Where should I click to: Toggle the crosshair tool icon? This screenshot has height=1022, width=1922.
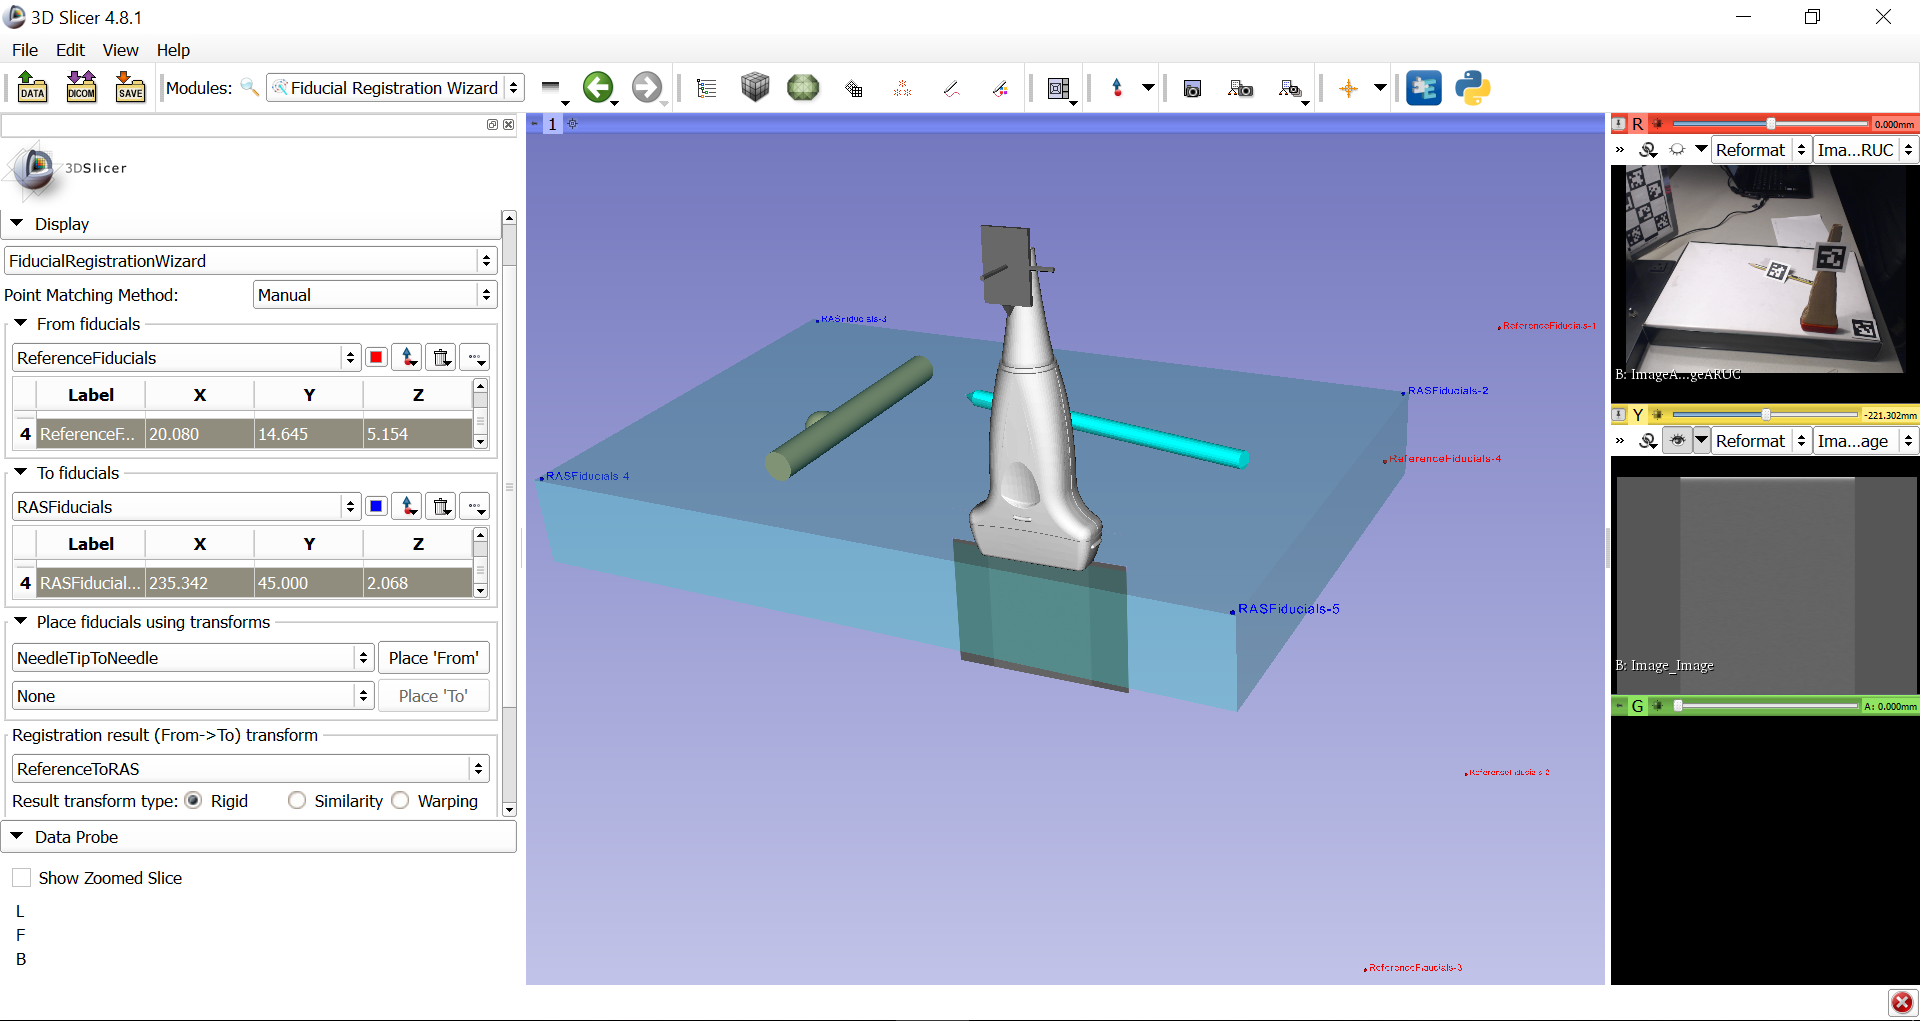1348,88
